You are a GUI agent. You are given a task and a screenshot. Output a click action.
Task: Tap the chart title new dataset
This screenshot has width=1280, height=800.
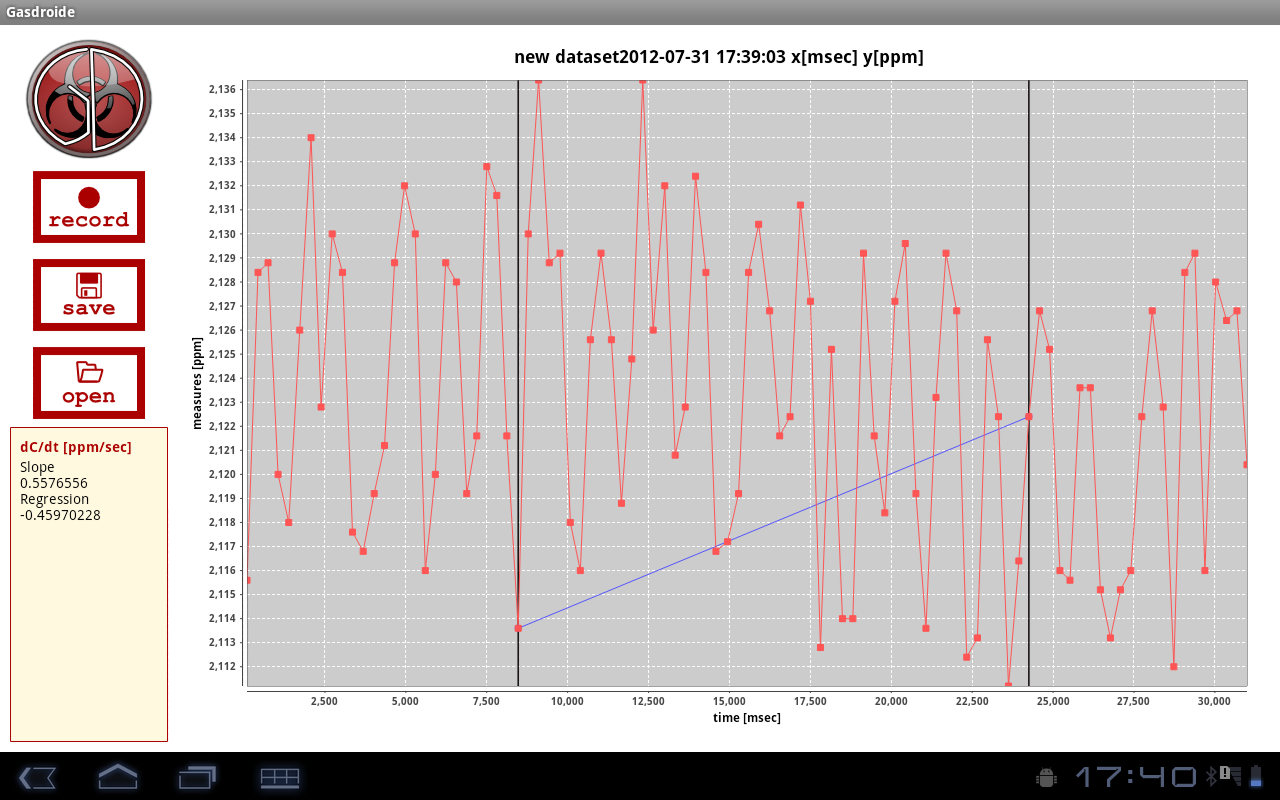(719, 57)
